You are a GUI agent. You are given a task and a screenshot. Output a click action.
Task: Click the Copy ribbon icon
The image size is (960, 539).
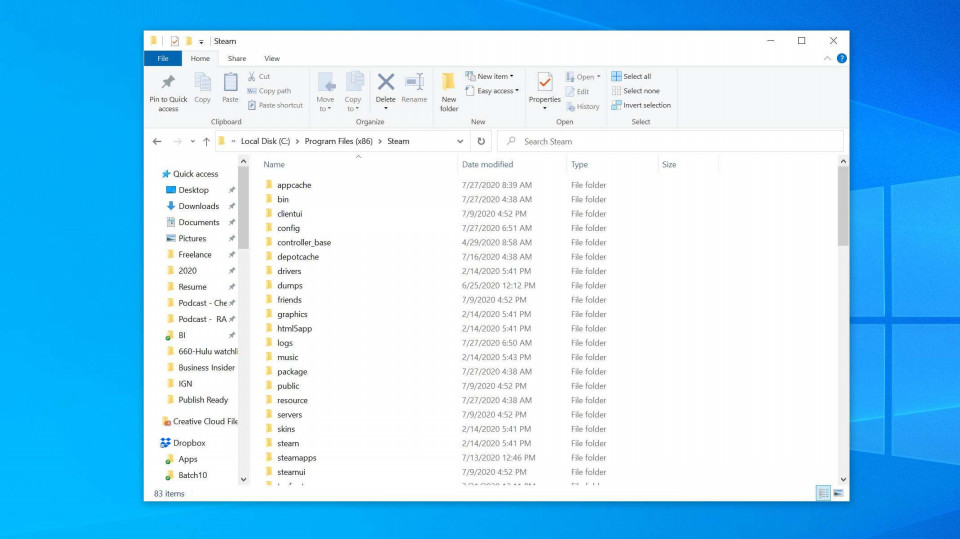coord(203,82)
